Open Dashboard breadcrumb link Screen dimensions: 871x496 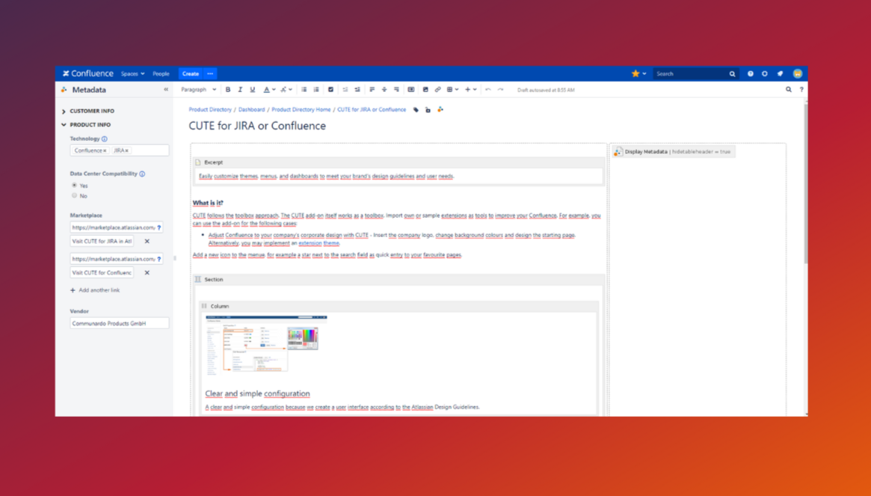(252, 110)
